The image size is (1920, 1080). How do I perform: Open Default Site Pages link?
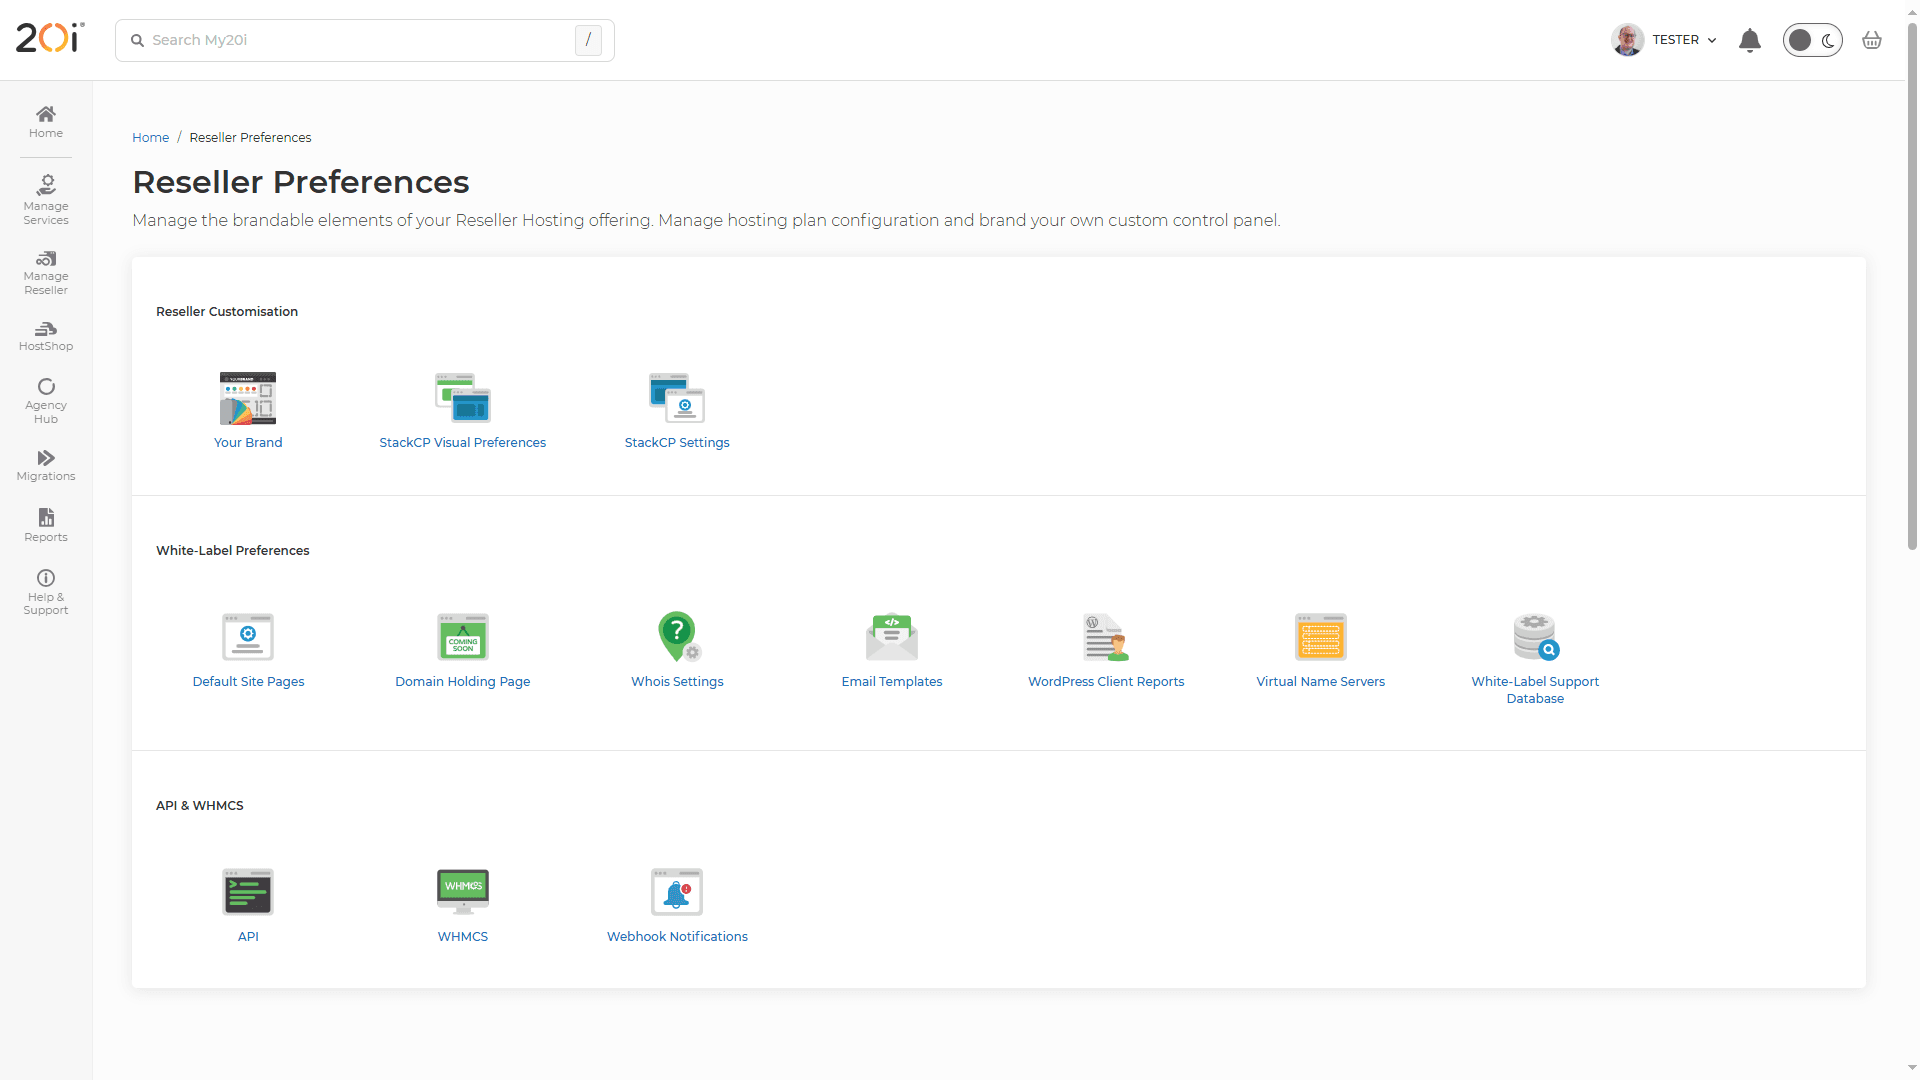point(248,682)
